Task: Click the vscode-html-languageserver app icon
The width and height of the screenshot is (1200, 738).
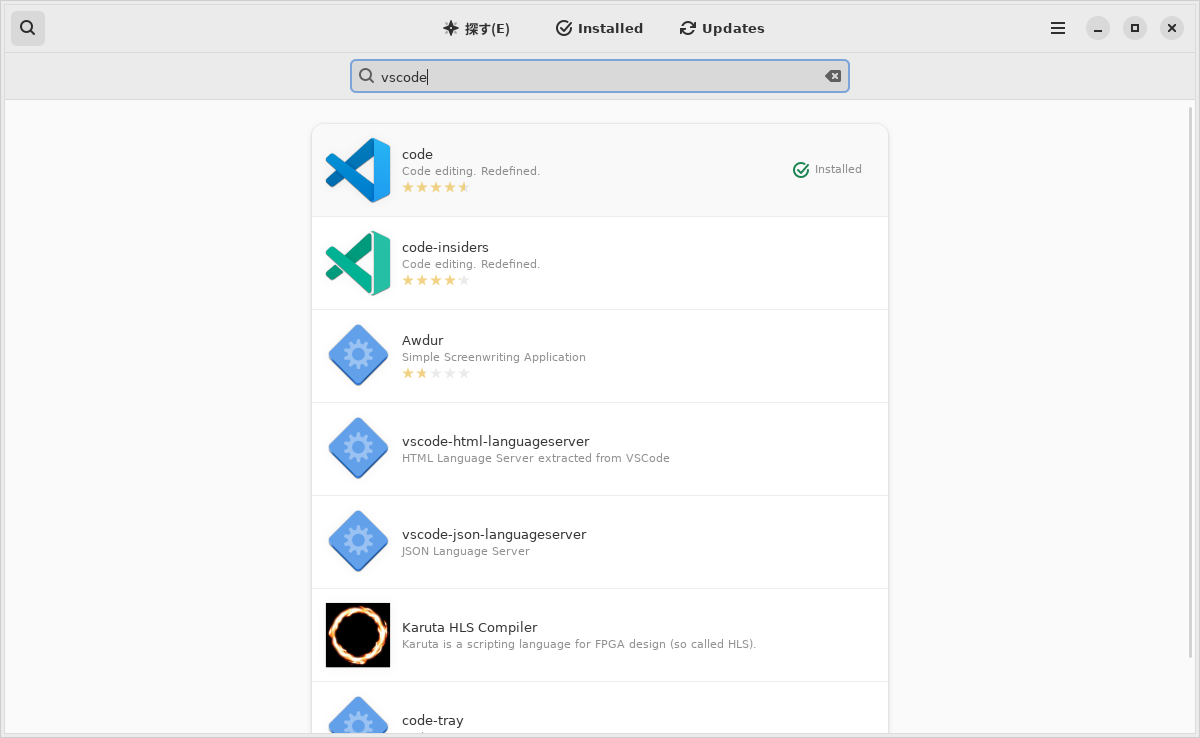Action: coord(358,449)
